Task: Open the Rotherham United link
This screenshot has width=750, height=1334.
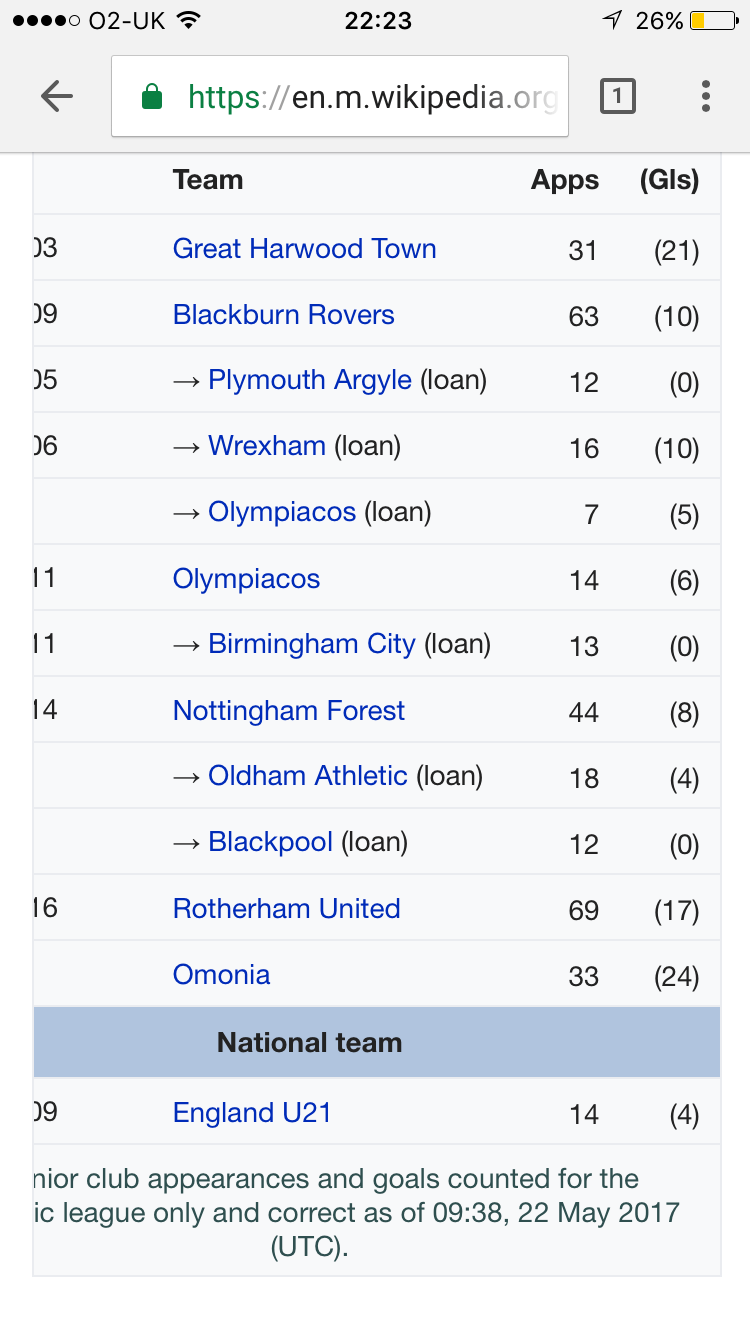Action: tap(286, 908)
